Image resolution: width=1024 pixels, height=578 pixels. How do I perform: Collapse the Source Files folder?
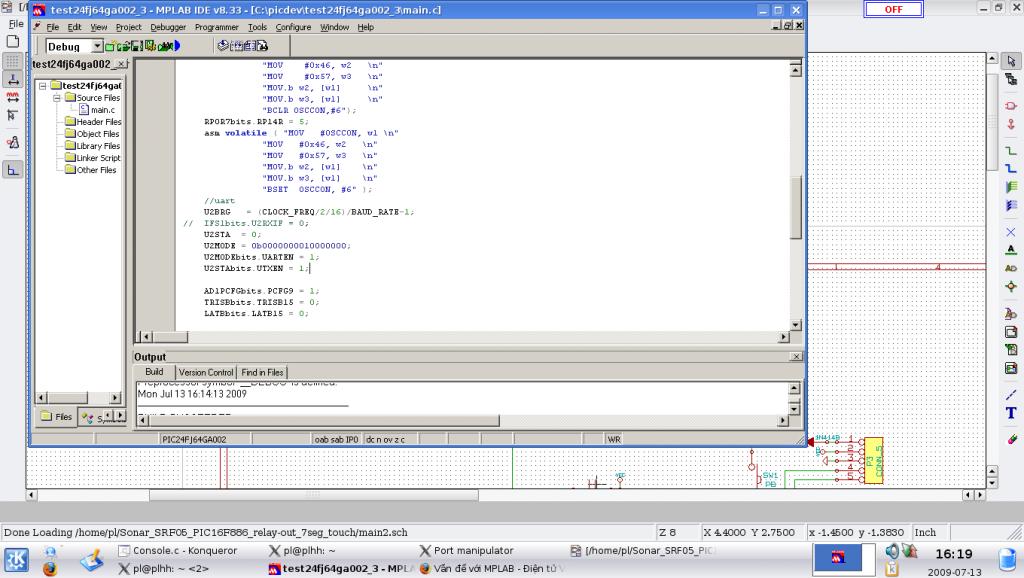57,98
